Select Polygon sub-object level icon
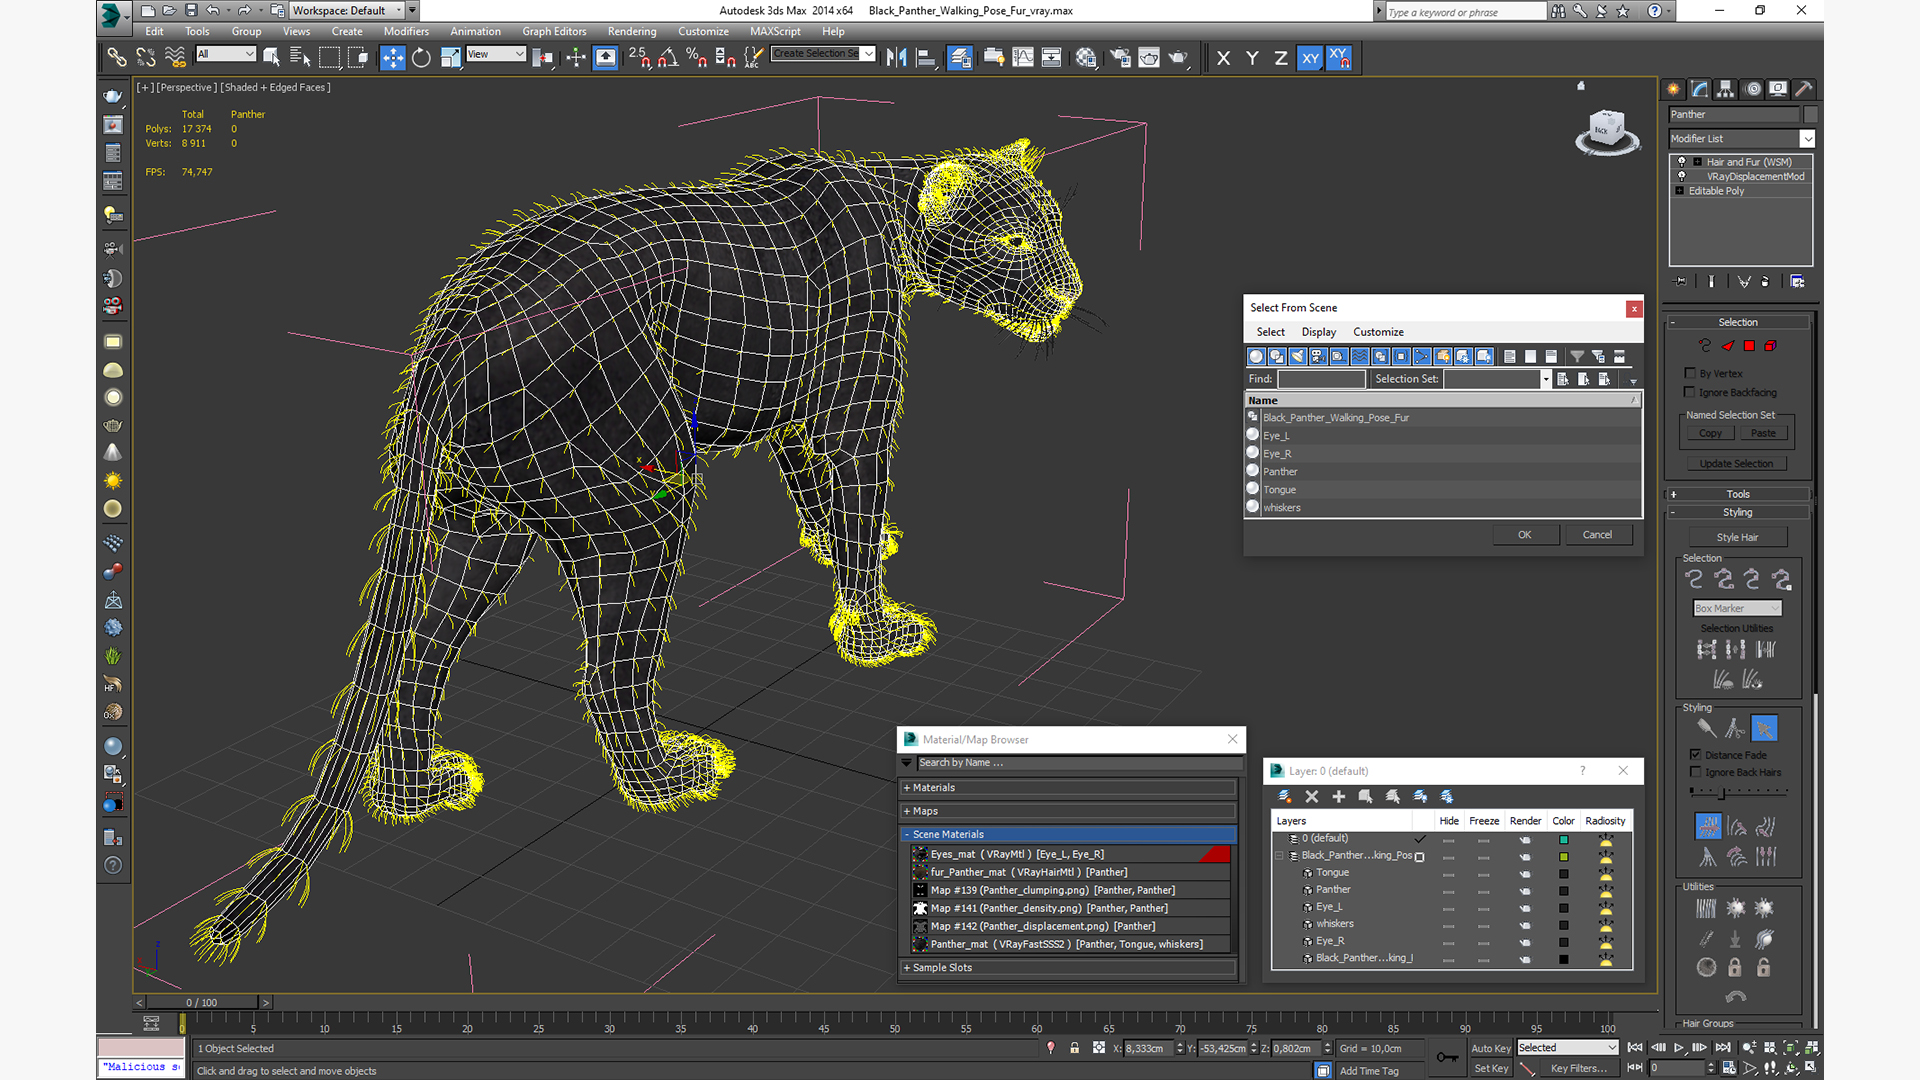Image resolution: width=1920 pixels, height=1080 pixels. click(1749, 346)
